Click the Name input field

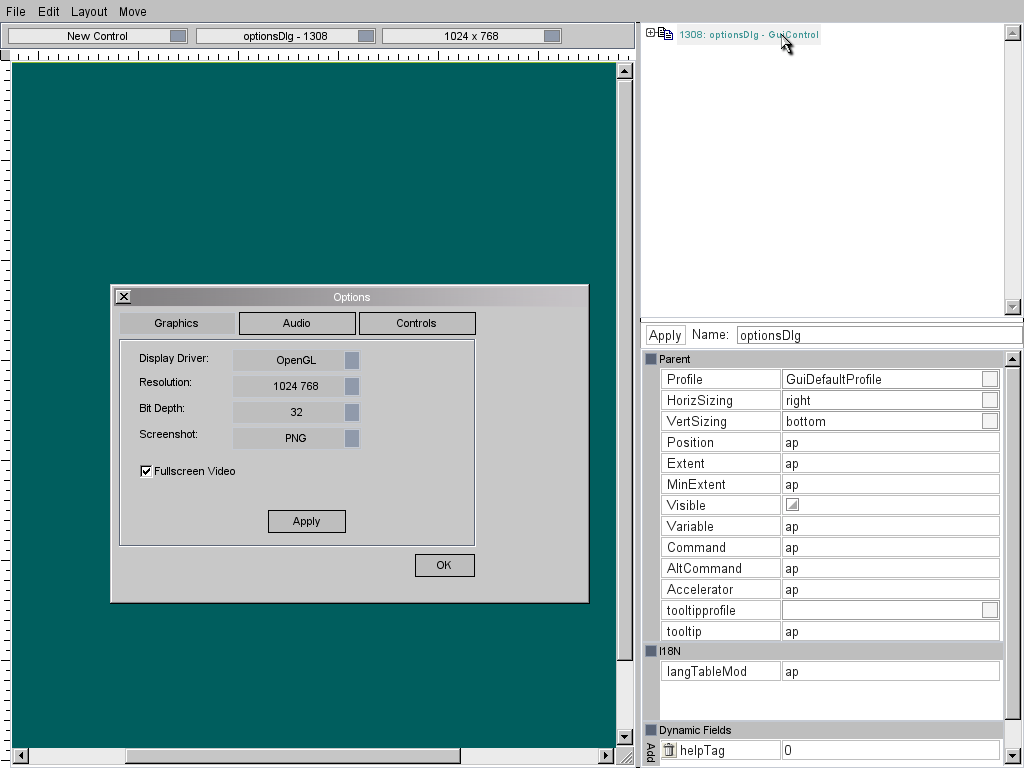point(878,336)
